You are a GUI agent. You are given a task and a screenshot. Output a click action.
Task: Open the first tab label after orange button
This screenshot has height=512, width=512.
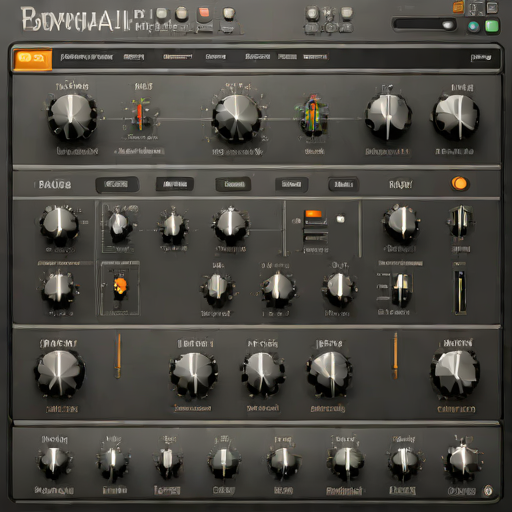87,57
